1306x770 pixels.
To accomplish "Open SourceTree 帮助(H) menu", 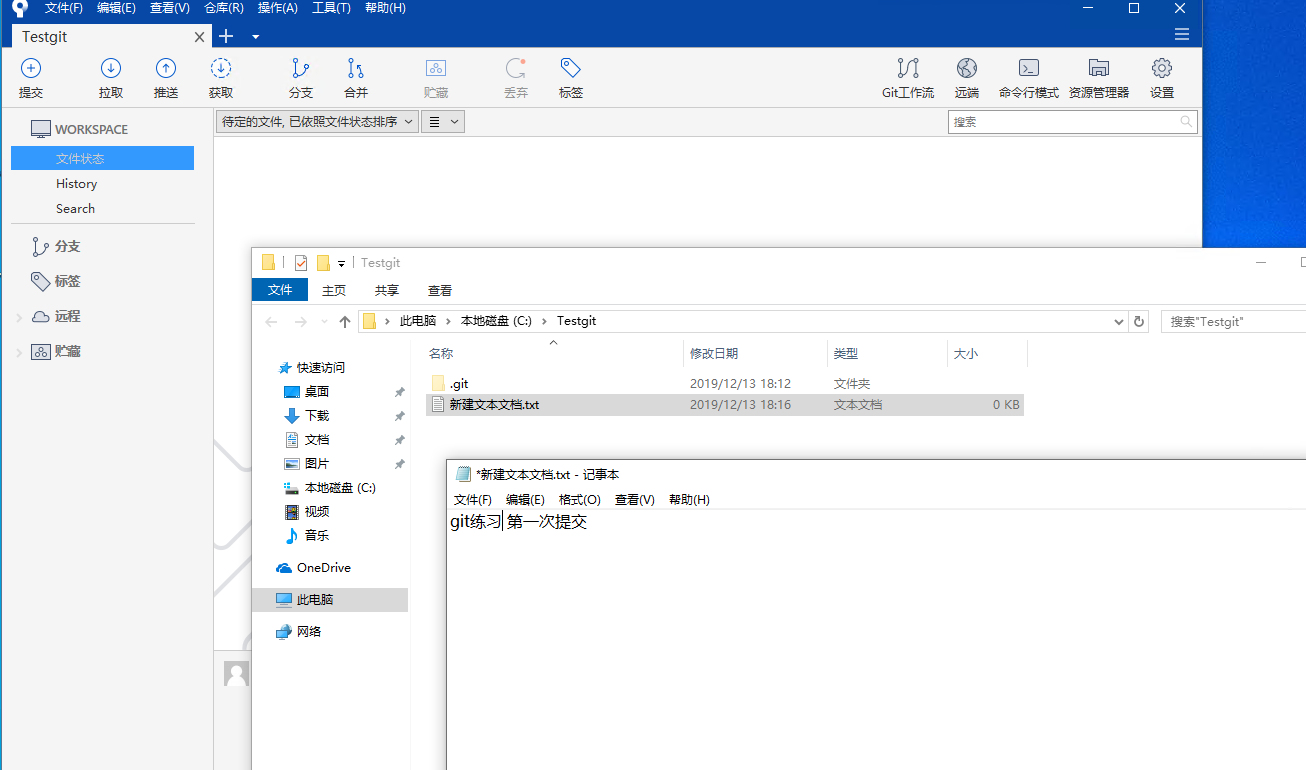I will click(385, 8).
